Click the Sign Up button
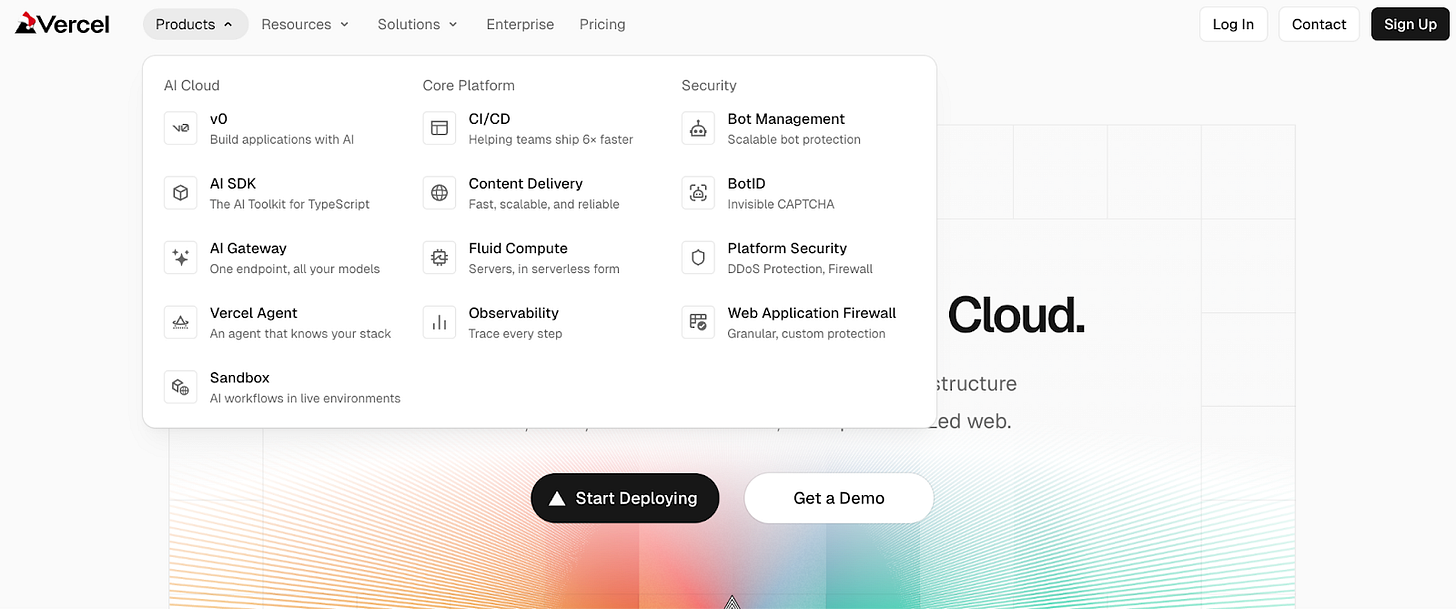The width and height of the screenshot is (1456, 609). tap(1410, 24)
